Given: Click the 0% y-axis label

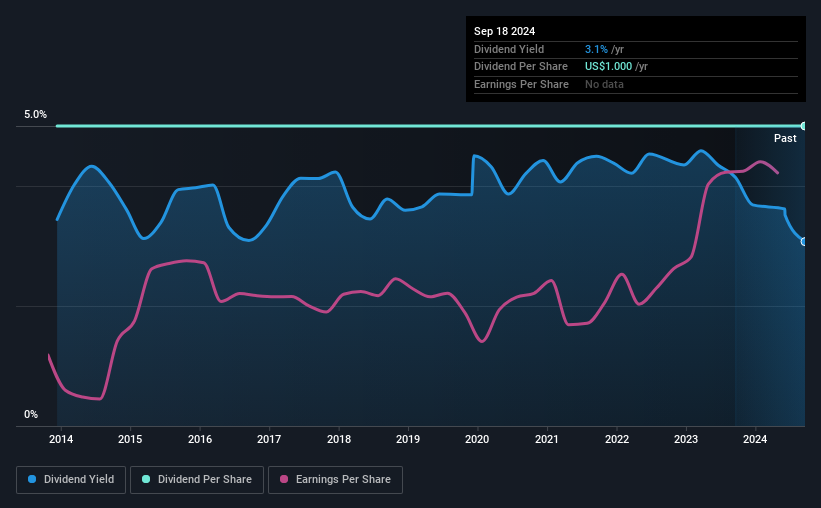Looking at the screenshot, I should pos(31,414).
